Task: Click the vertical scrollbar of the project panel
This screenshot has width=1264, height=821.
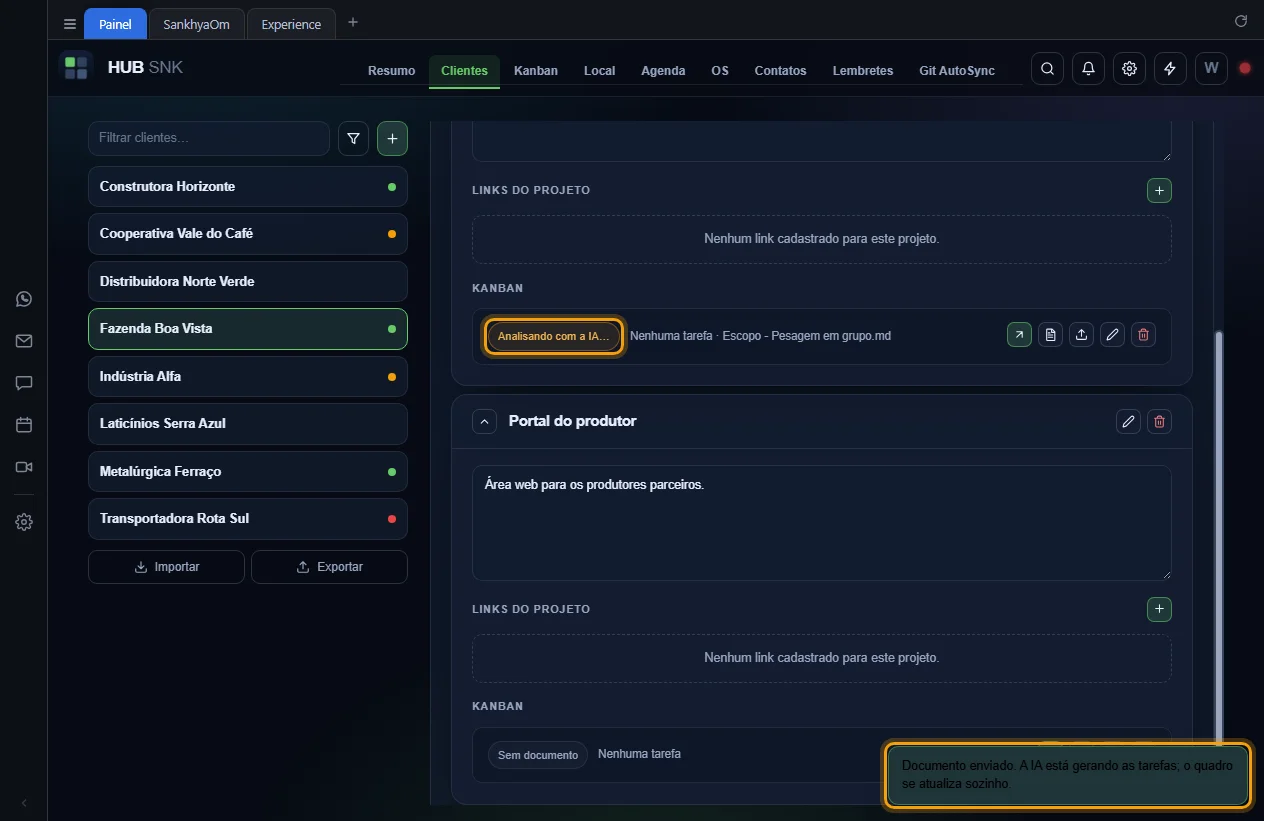Action: point(1218,538)
